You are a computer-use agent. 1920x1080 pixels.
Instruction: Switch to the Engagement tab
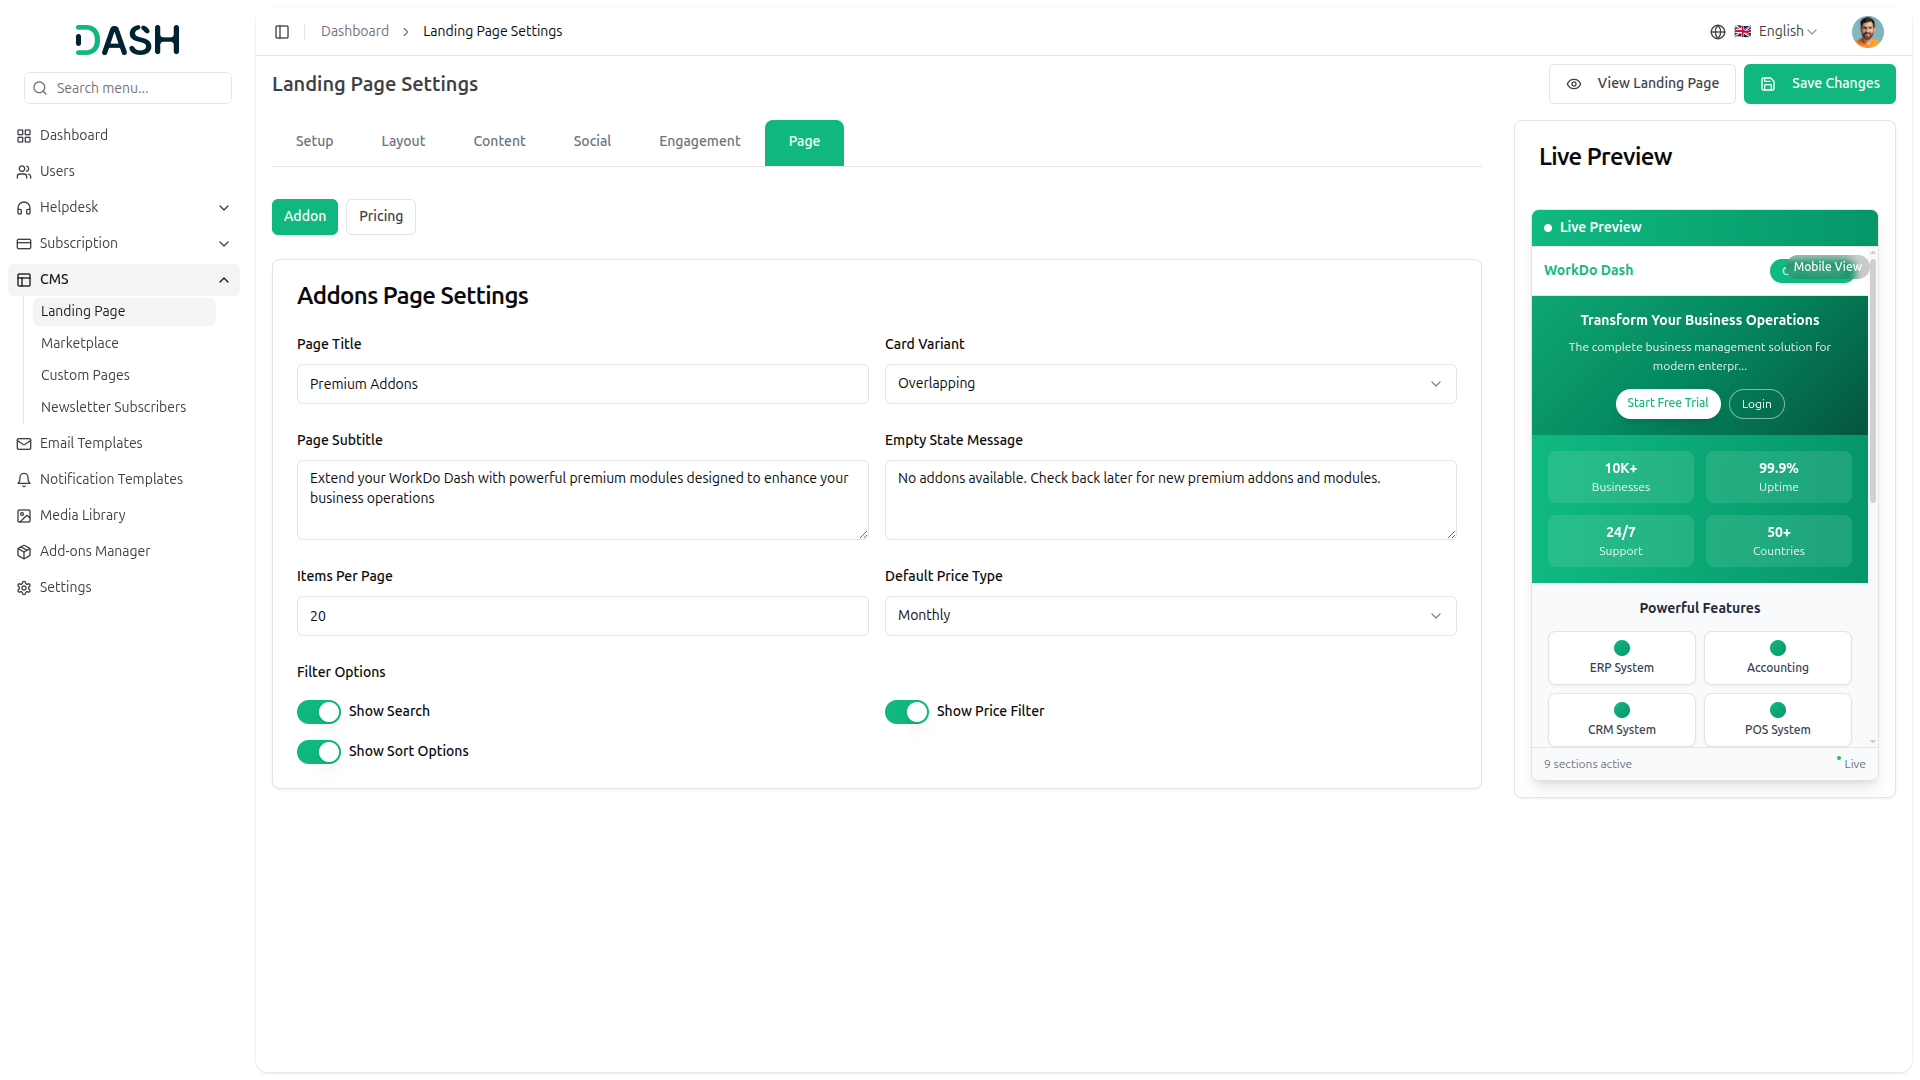699,142
